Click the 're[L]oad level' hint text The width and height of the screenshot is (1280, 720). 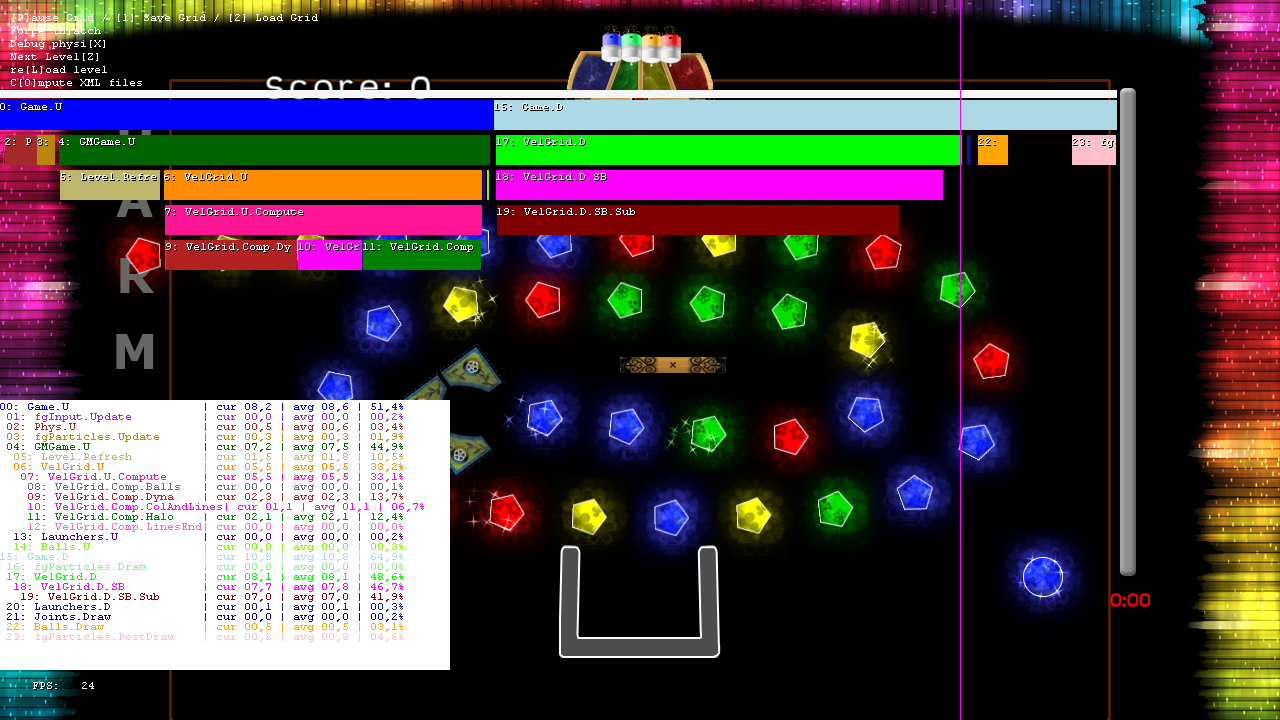coord(58,70)
